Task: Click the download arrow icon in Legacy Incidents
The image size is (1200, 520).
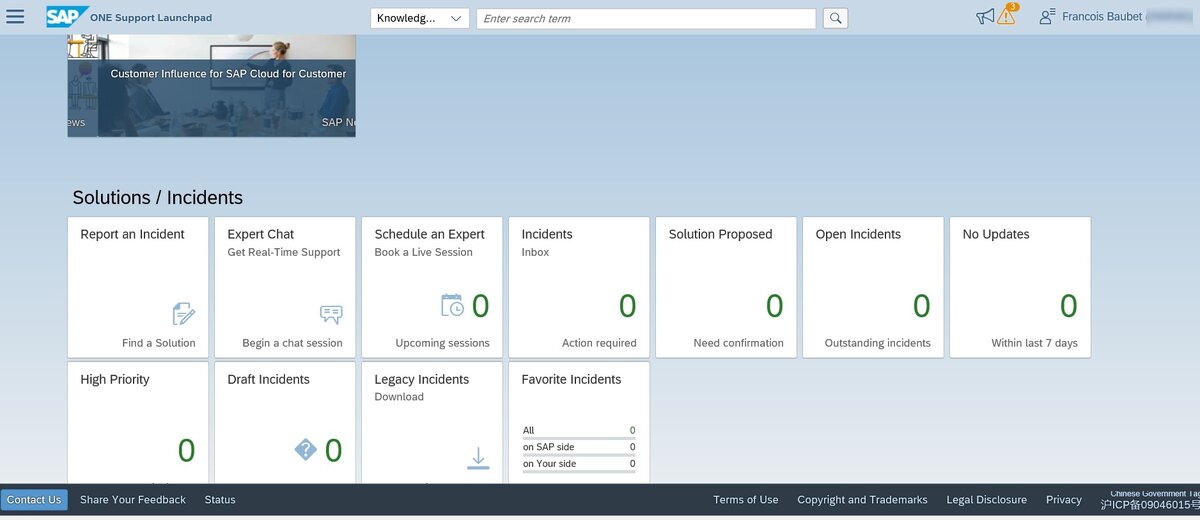Action: 478,458
